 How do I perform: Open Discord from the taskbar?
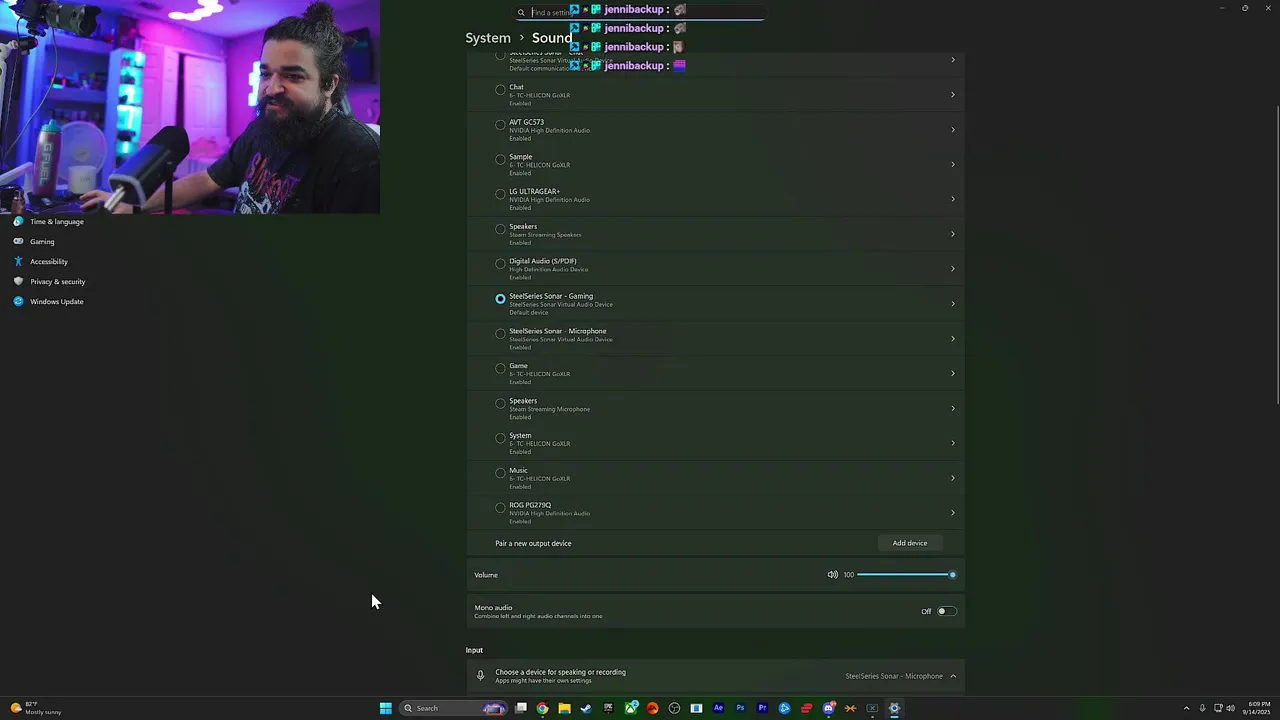[829, 708]
